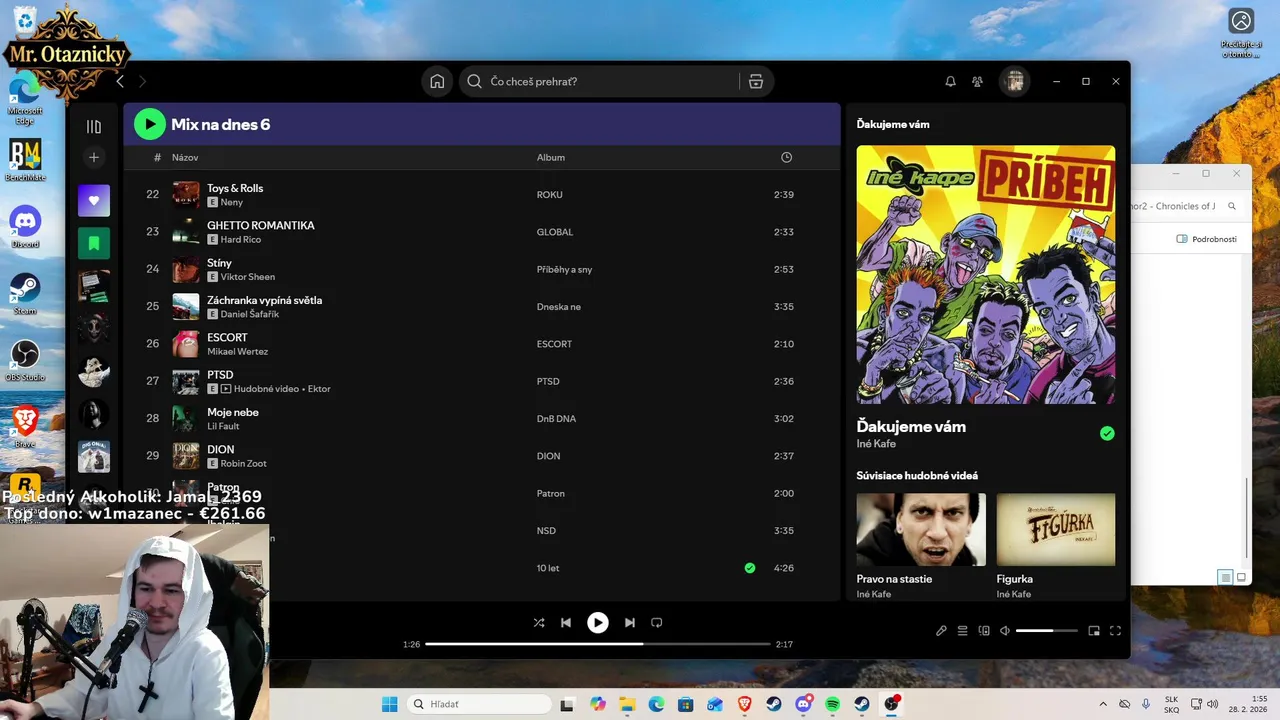The width and height of the screenshot is (1280, 720).
Task: Open the album link Příběhy a sny
Action: pos(564,269)
